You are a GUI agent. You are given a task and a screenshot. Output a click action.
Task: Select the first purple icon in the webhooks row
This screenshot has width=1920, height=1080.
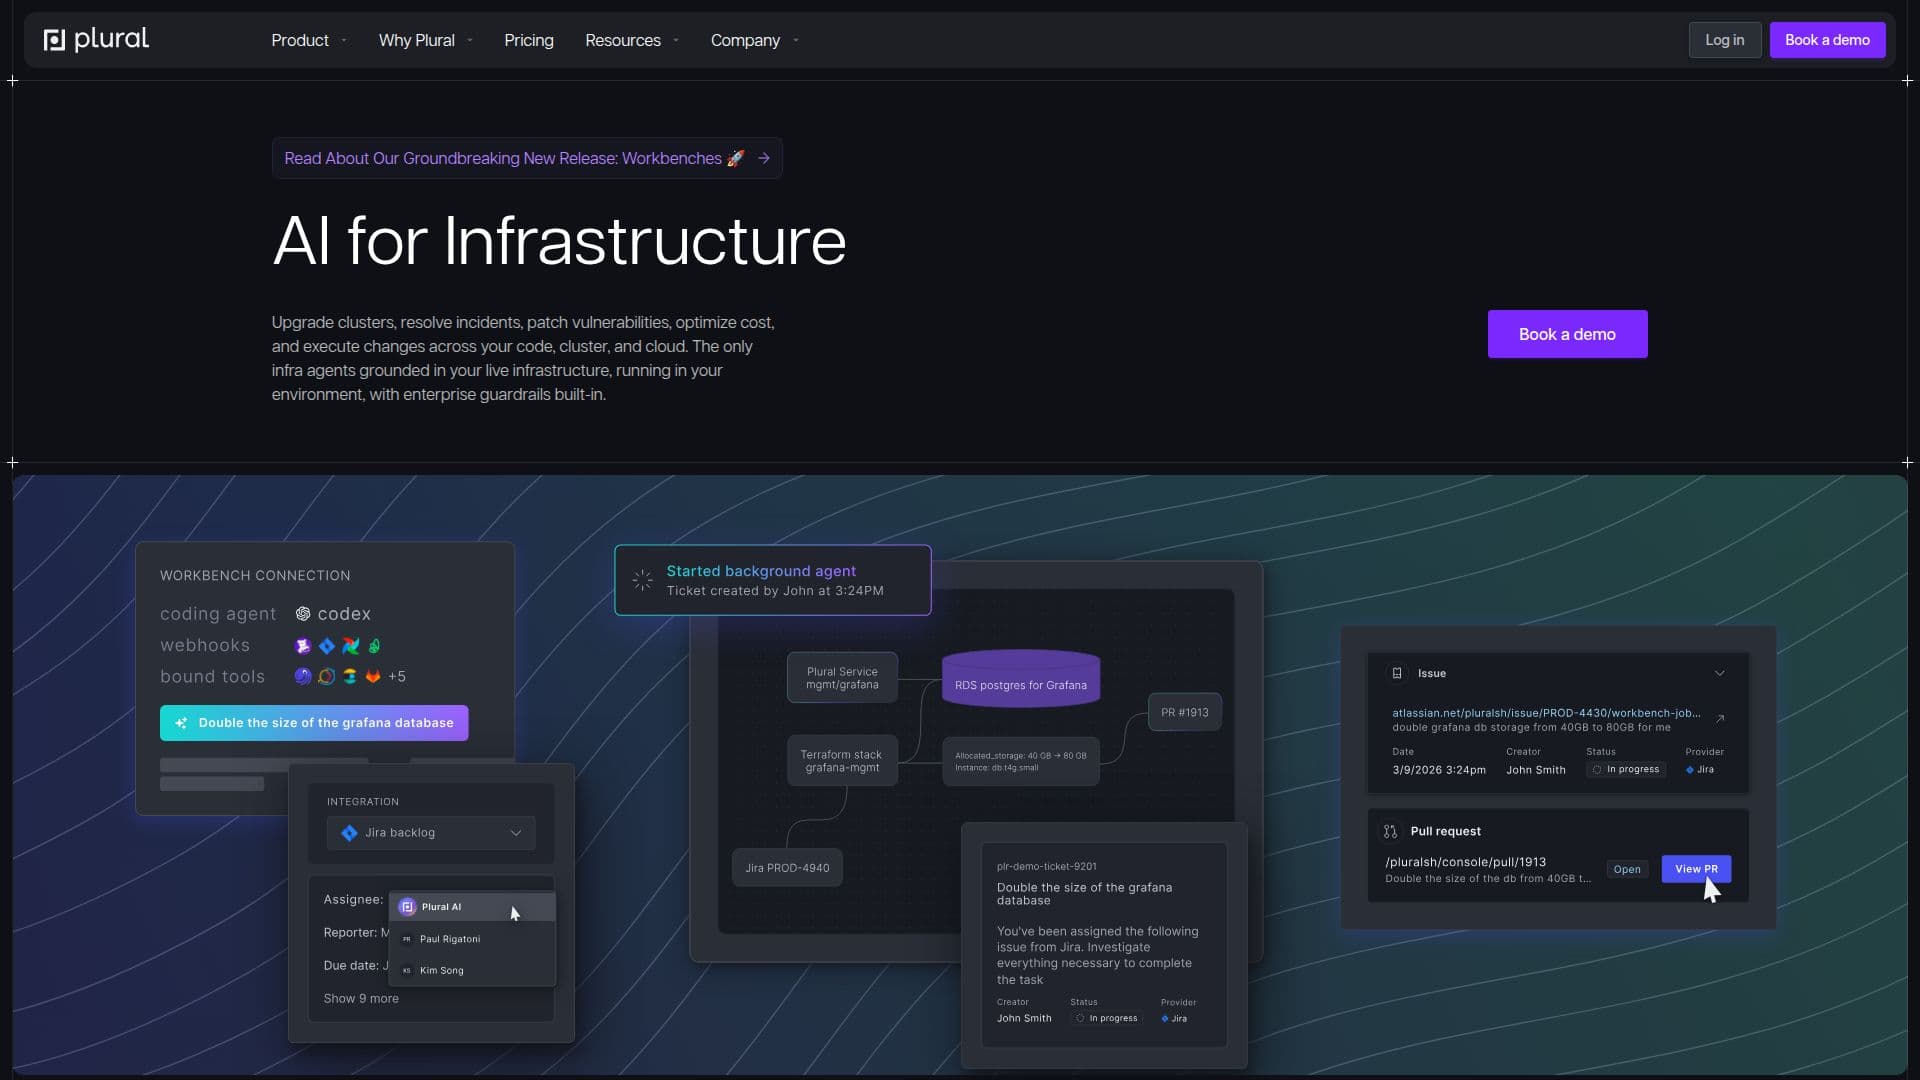(303, 646)
